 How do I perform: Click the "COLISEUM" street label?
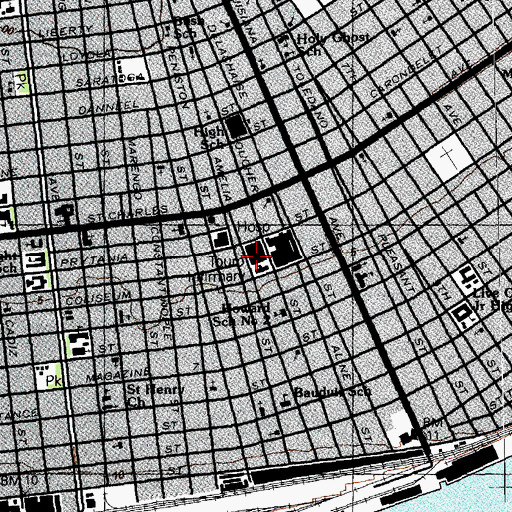point(98,299)
